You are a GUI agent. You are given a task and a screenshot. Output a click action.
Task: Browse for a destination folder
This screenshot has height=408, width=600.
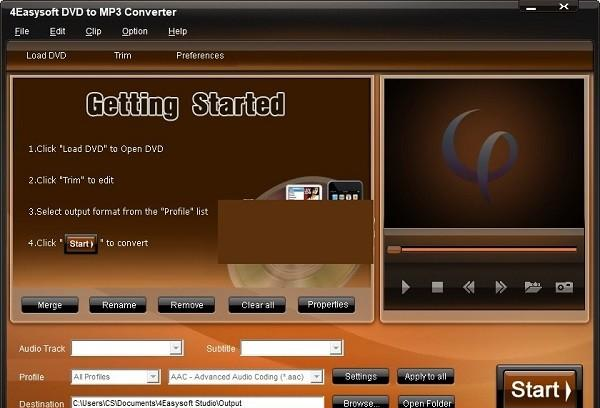tap(360, 403)
